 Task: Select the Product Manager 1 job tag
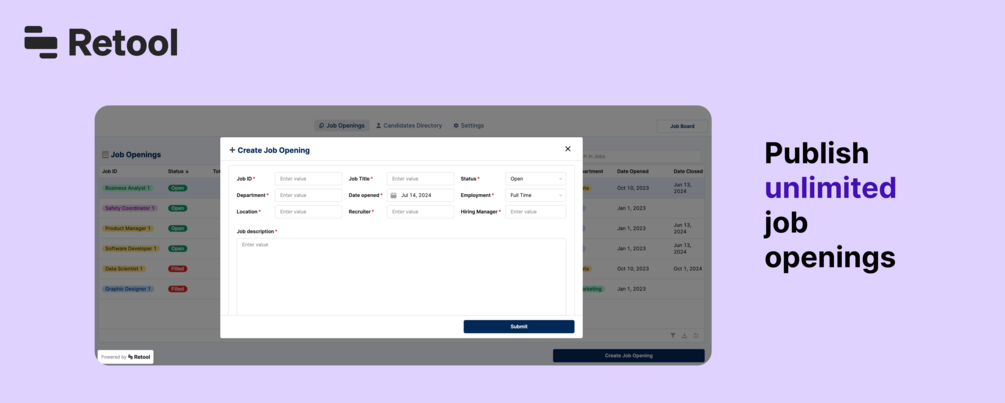pyautogui.click(x=128, y=228)
